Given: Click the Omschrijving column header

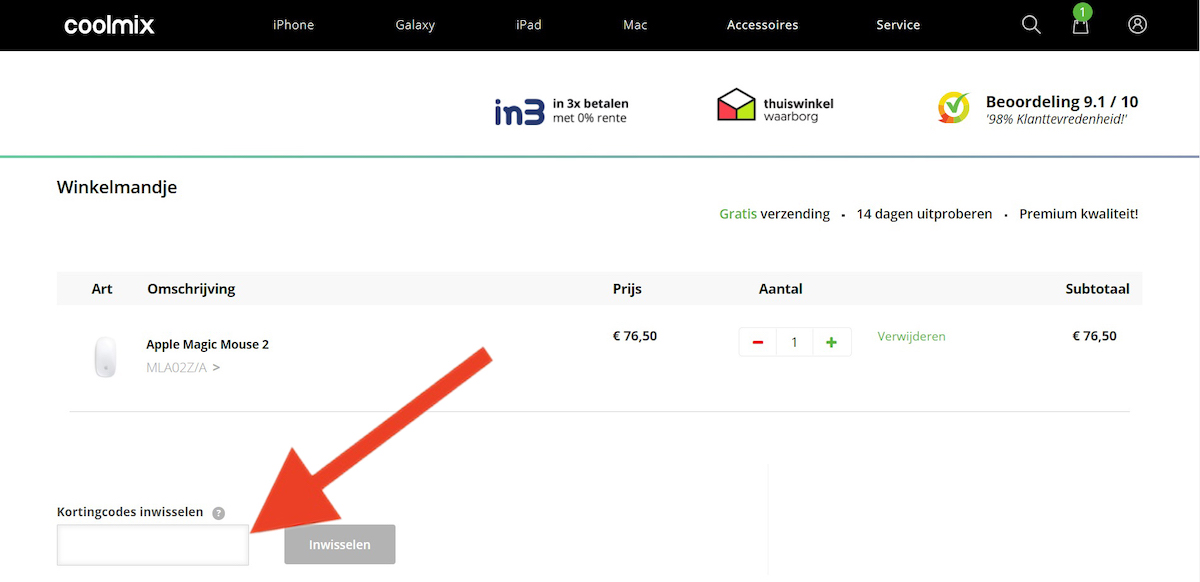Looking at the screenshot, I should (191, 289).
